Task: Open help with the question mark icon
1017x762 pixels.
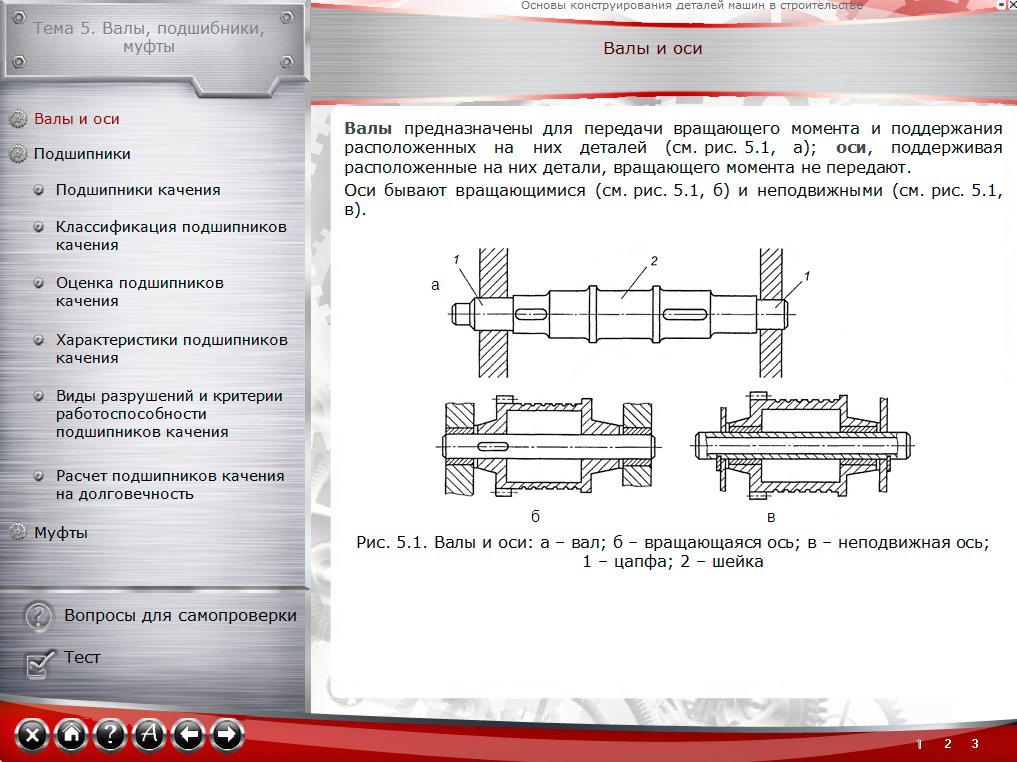Action: click(x=110, y=736)
